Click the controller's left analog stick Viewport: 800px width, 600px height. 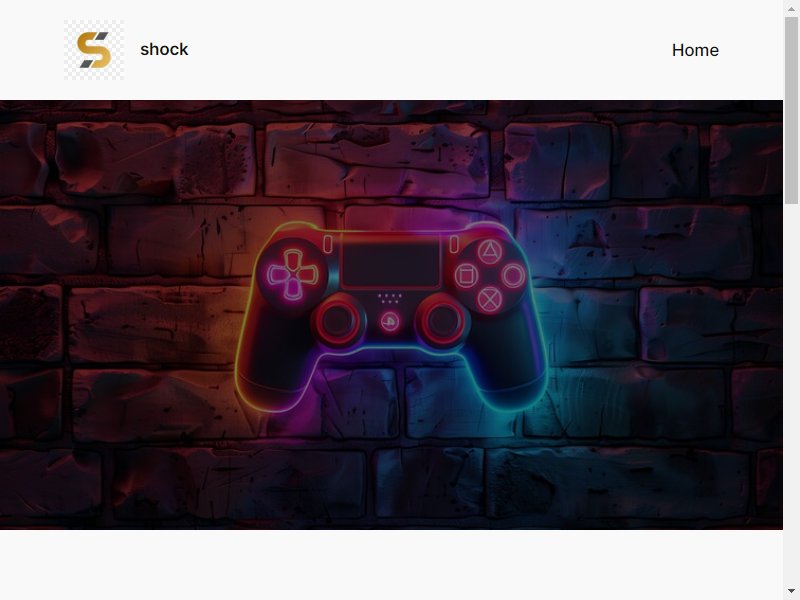click(x=338, y=321)
